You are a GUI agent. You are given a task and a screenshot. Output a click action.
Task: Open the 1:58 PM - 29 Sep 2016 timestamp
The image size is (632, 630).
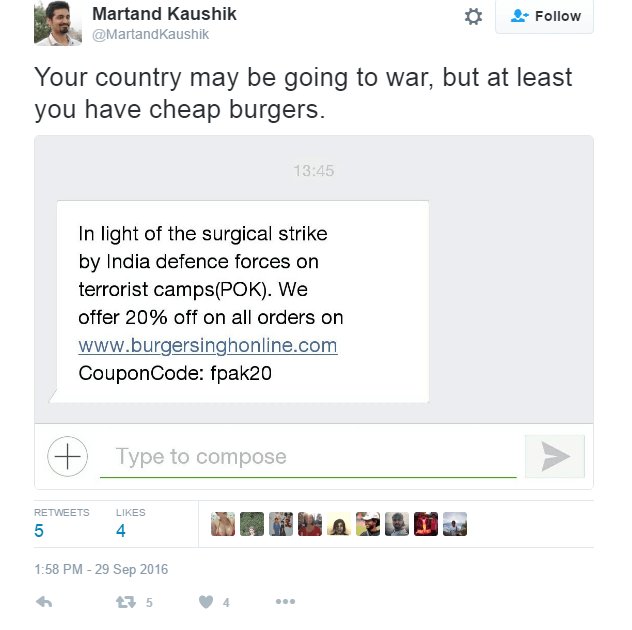101,569
